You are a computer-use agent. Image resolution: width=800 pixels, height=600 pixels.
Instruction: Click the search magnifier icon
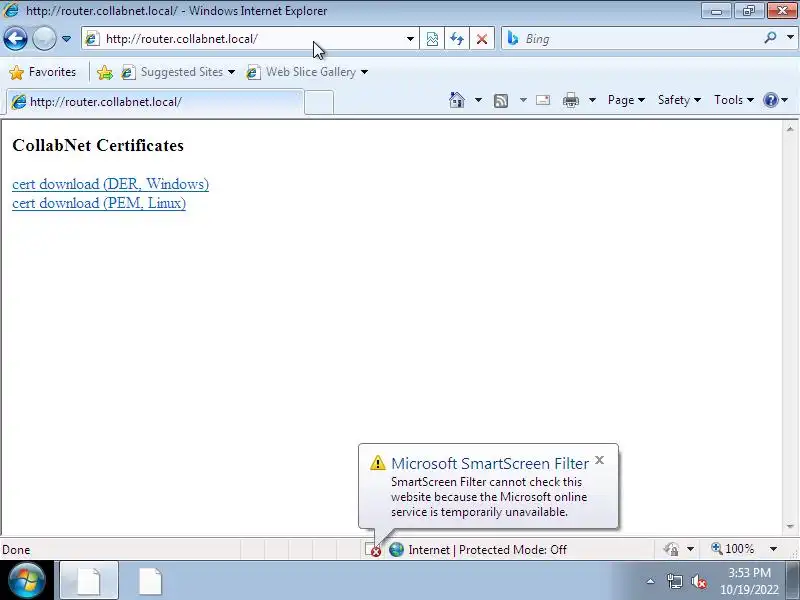tap(770, 38)
